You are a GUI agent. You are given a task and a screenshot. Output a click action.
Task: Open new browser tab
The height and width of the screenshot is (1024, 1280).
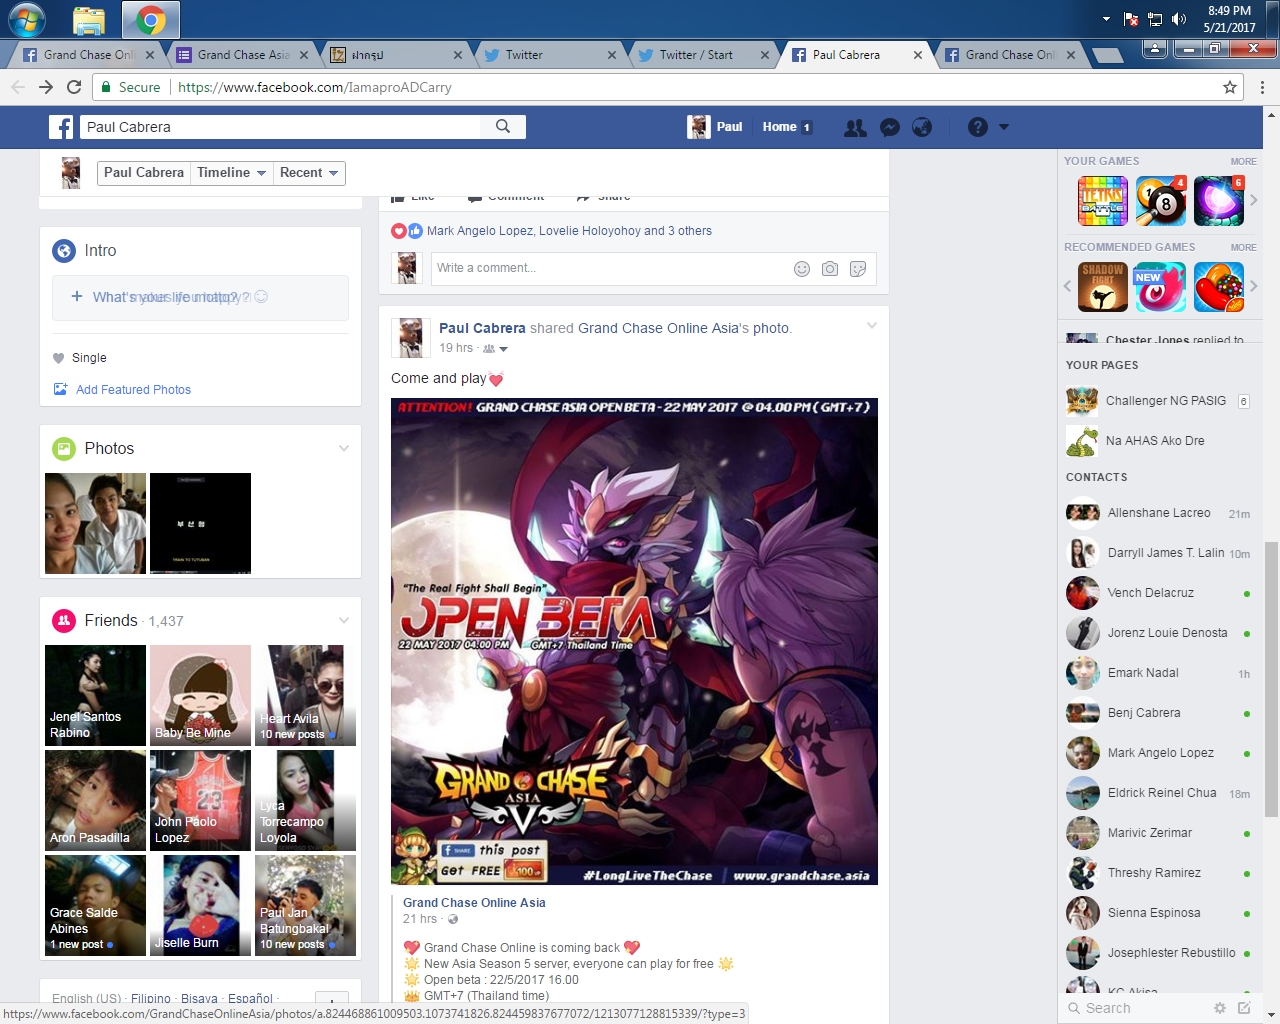(1106, 55)
